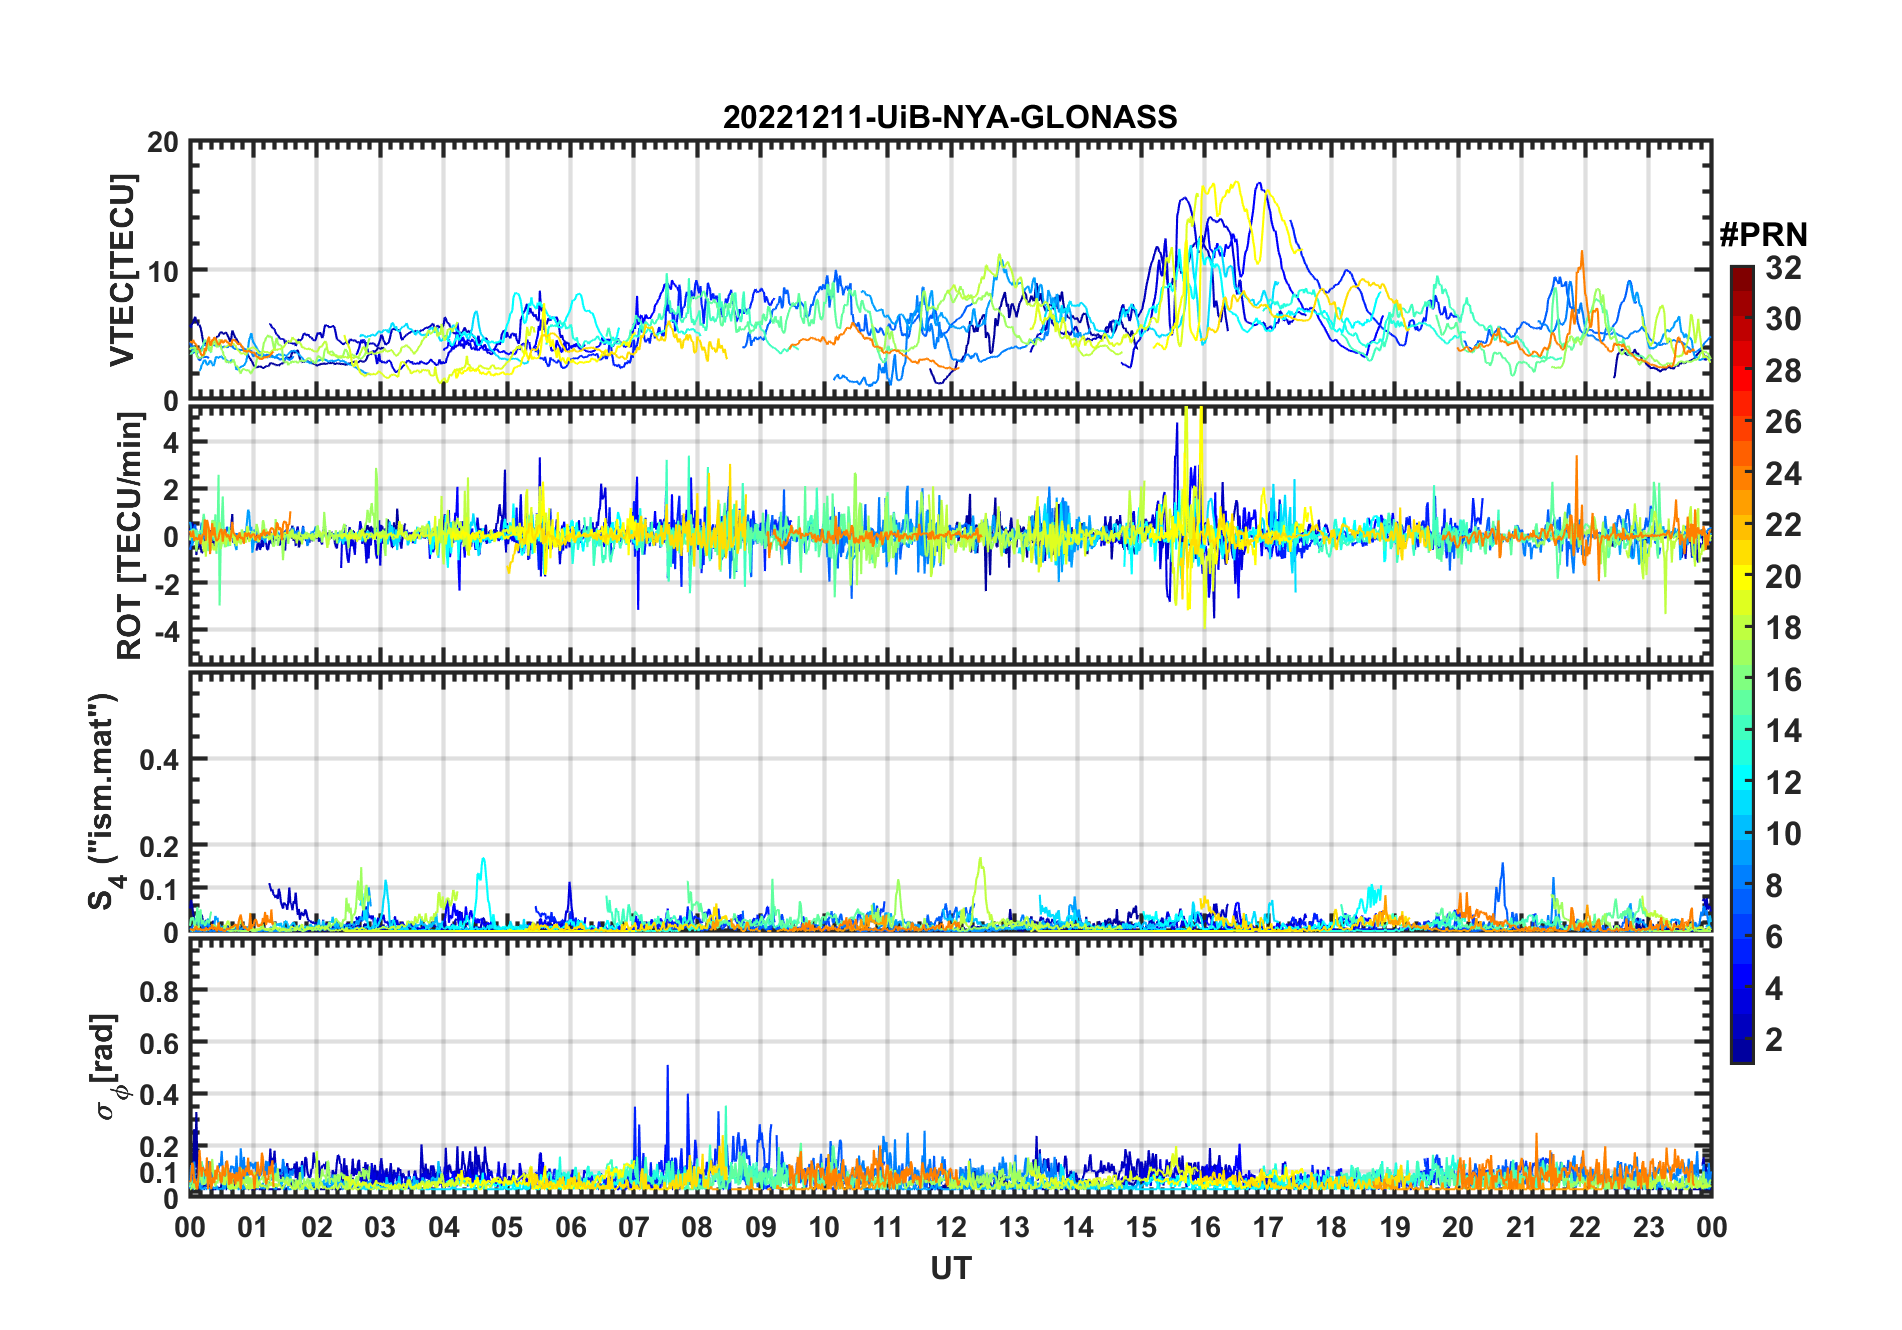Click the PRN color scale bar

point(1741,664)
